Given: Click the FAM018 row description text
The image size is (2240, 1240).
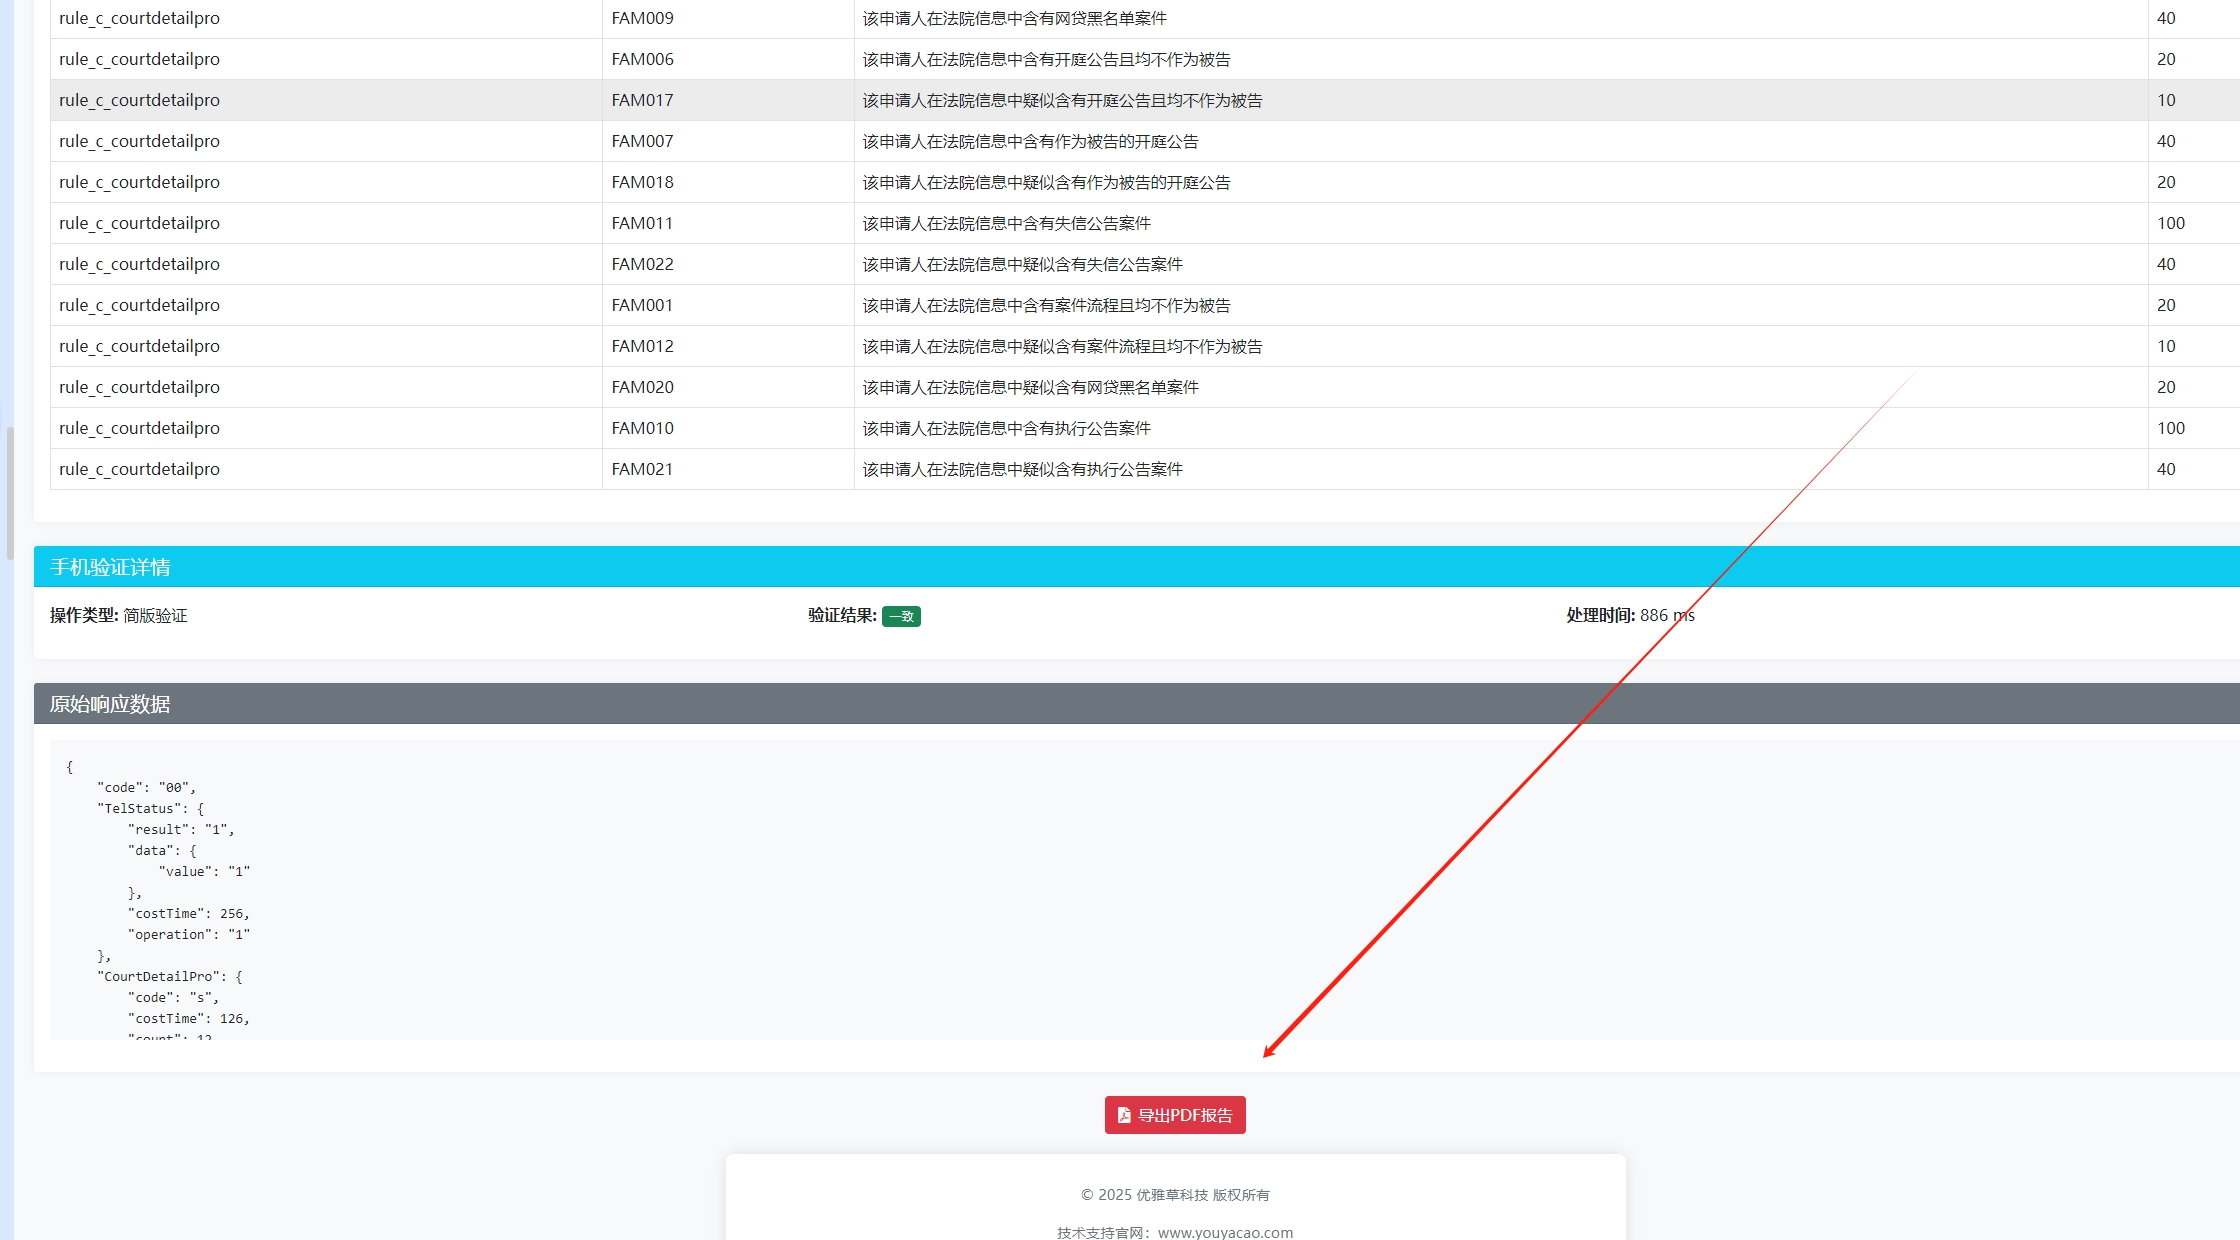Looking at the screenshot, I should coord(1046,182).
